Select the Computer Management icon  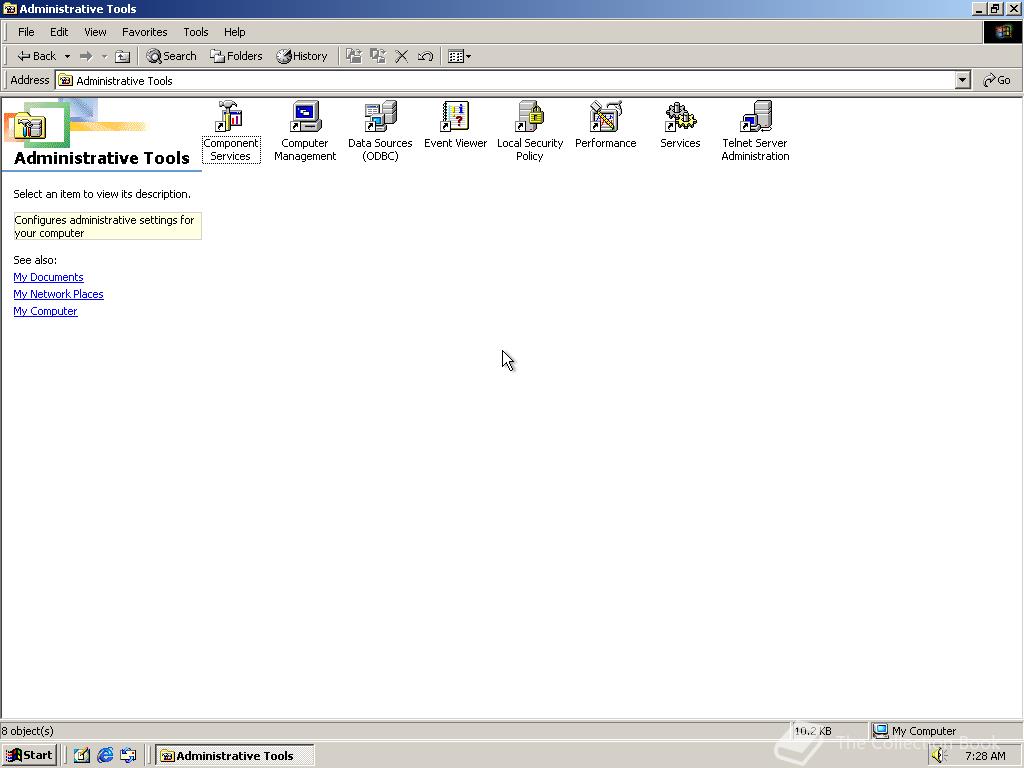tap(305, 117)
